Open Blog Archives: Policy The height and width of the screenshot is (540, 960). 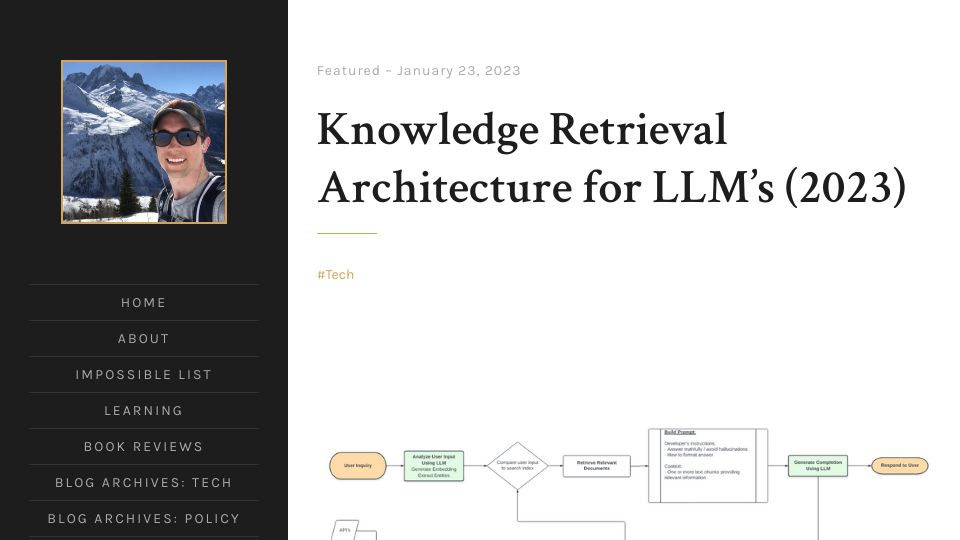(x=143, y=519)
